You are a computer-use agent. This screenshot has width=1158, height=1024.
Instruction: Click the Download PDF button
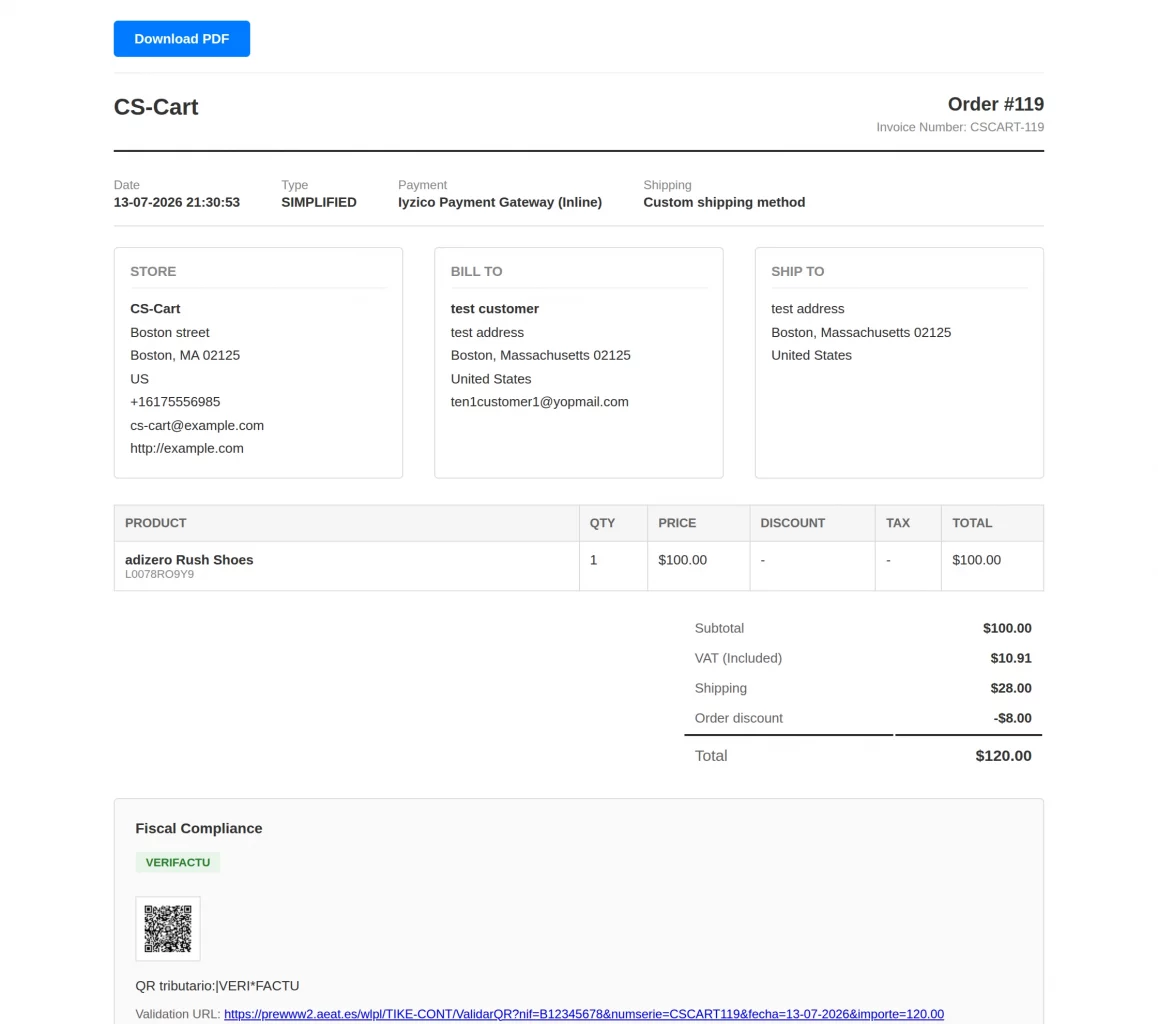tap(182, 38)
